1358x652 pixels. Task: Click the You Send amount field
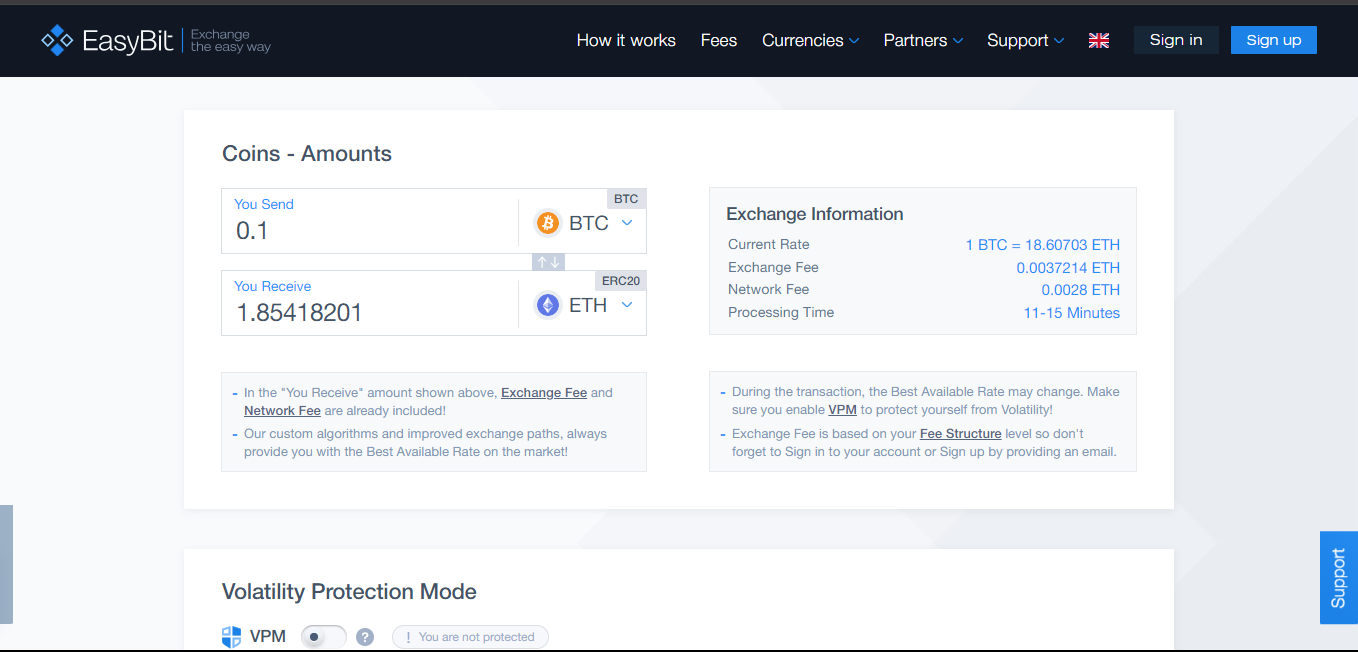point(370,221)
